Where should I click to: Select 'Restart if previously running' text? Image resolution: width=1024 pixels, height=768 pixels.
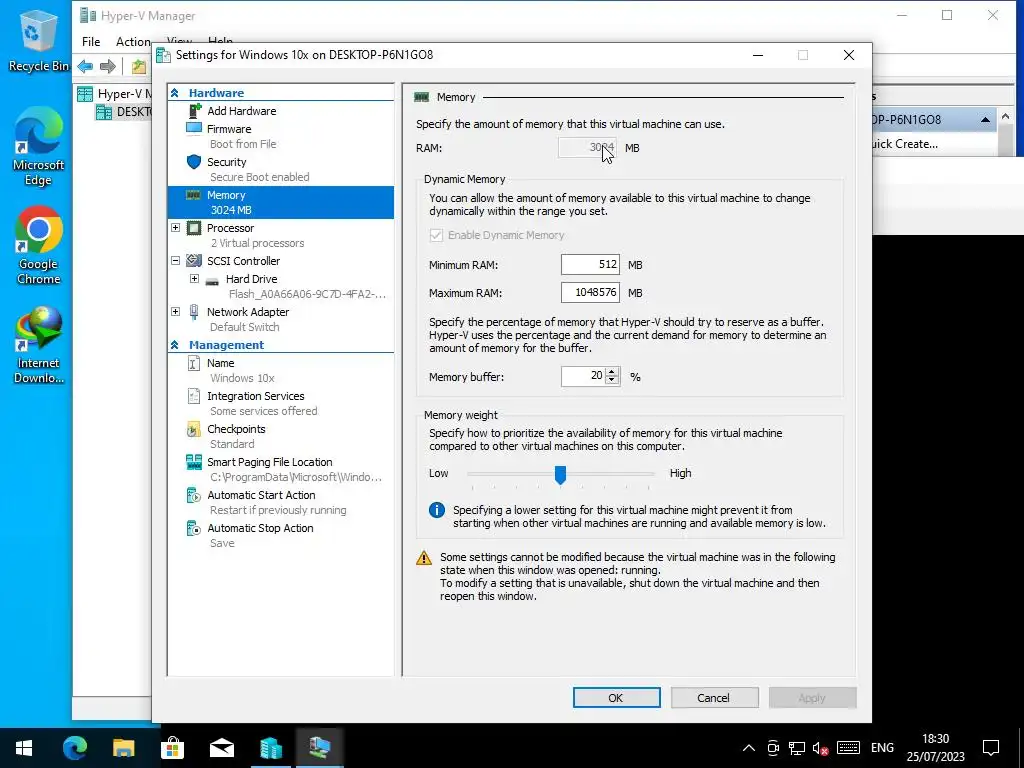click(x=278, y=510)
